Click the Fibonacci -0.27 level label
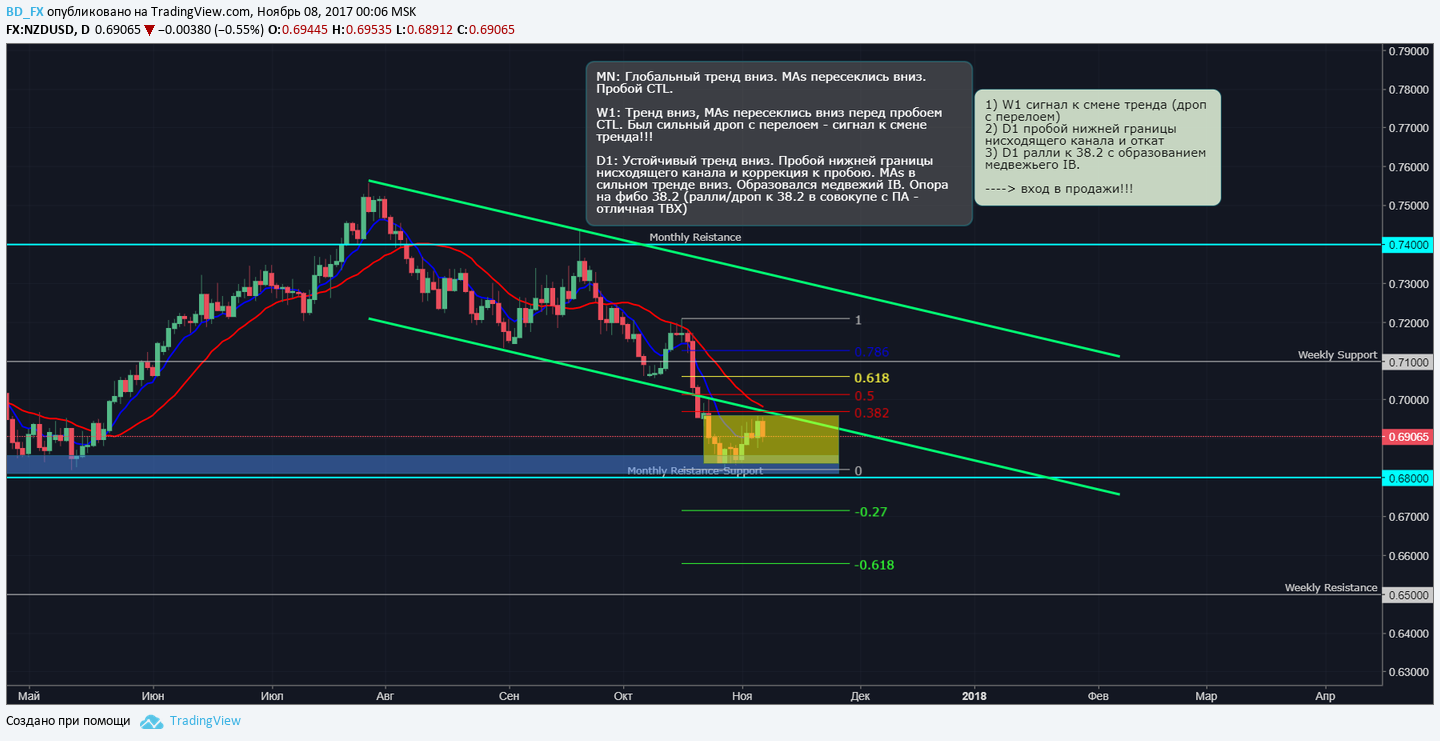 tap(871, 512)
